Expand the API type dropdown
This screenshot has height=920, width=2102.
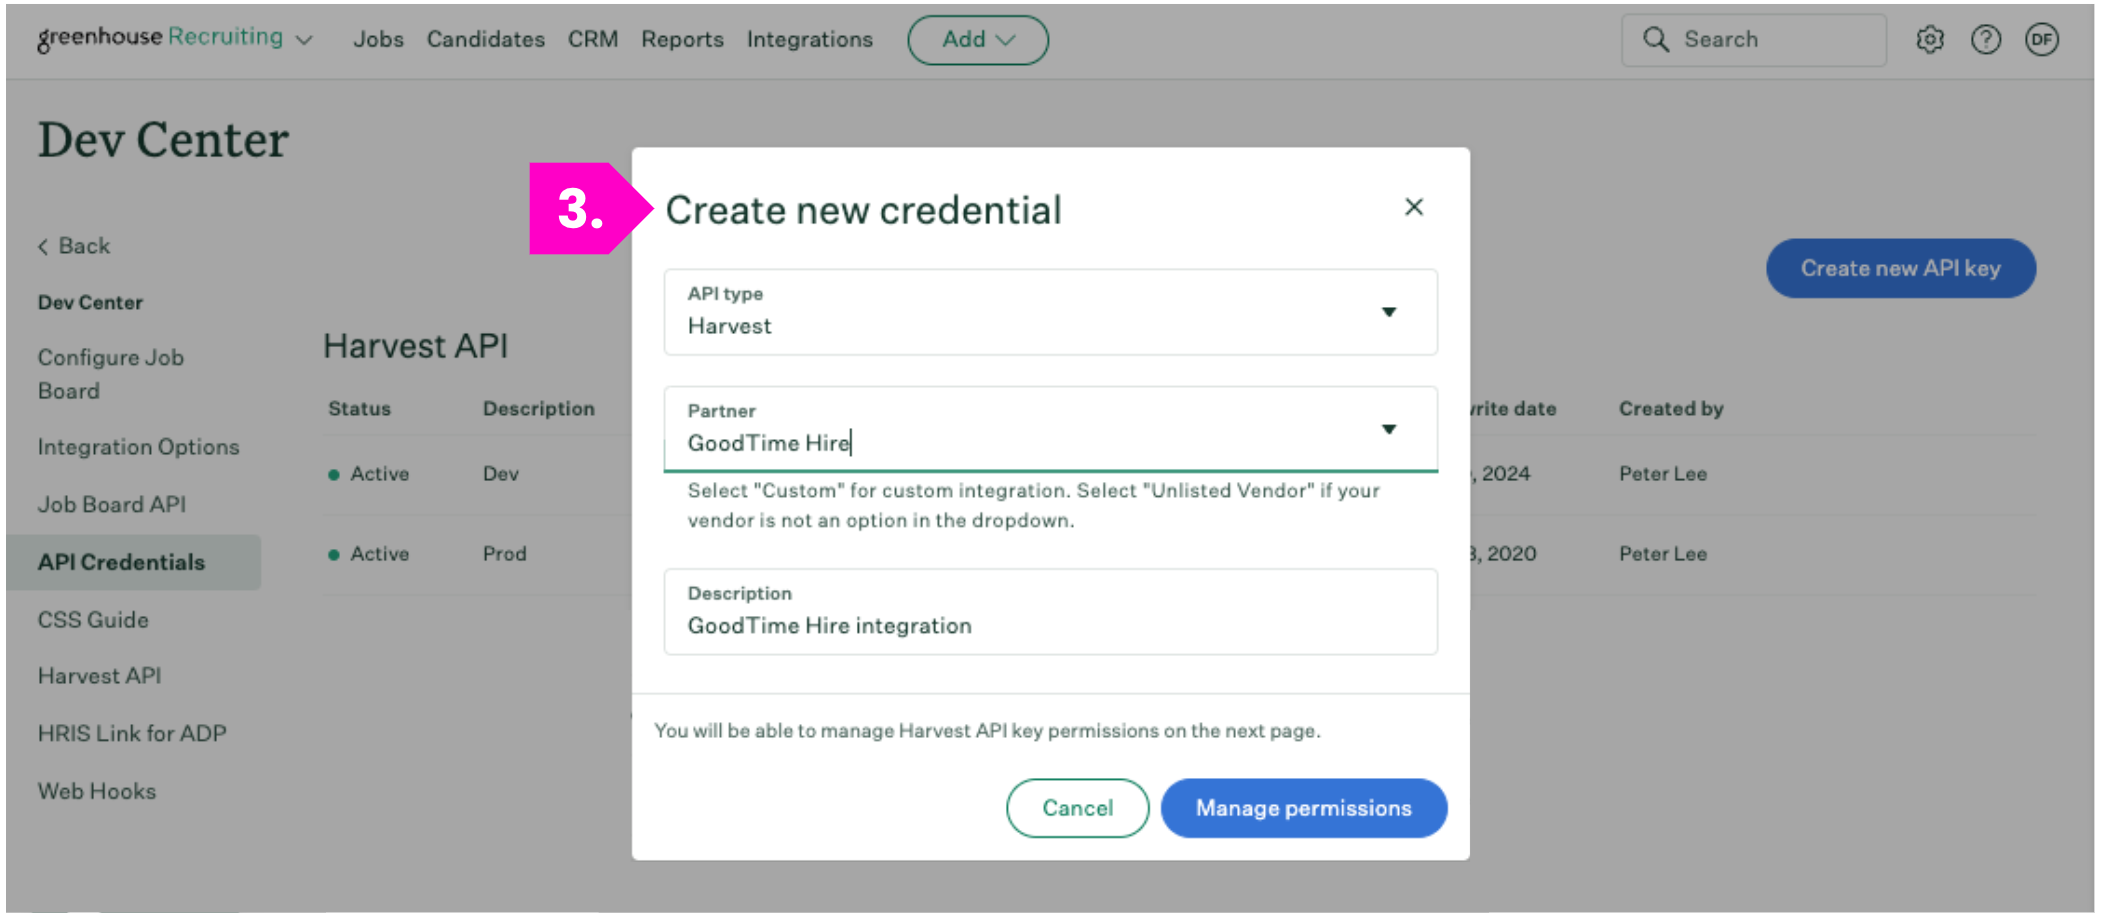(1388, 312)
